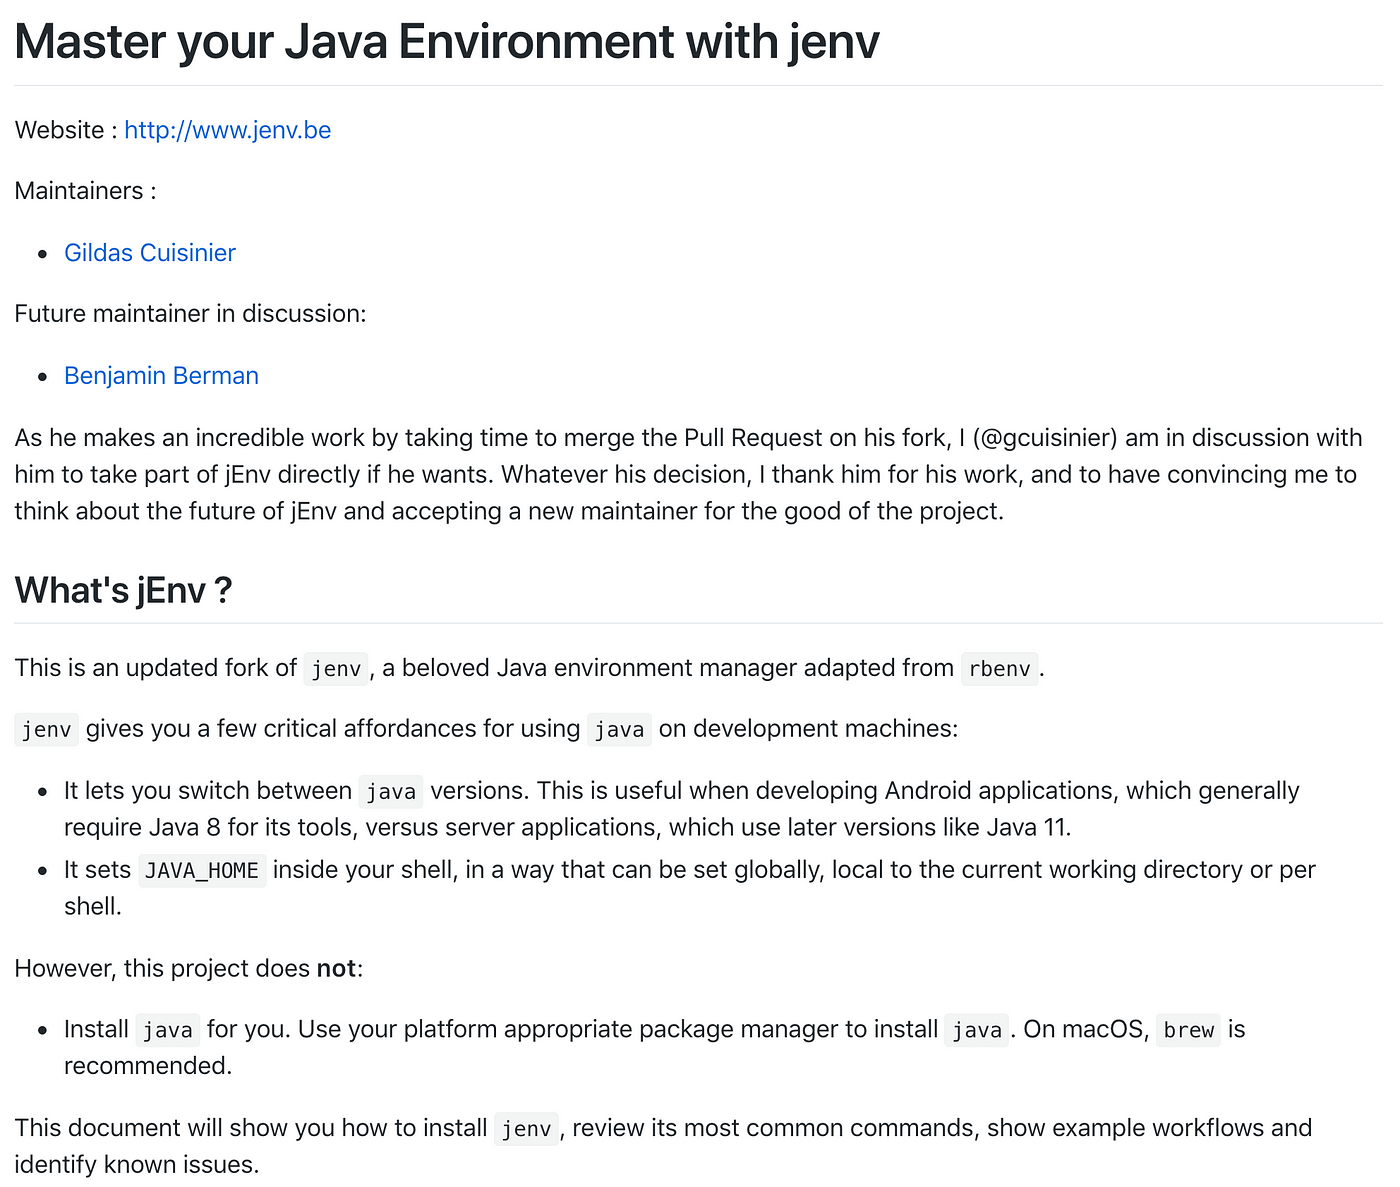Screen dimensions: 1400x1187
Task: Click the 'Maintainers :' label text
Action: tap(85, 191)
